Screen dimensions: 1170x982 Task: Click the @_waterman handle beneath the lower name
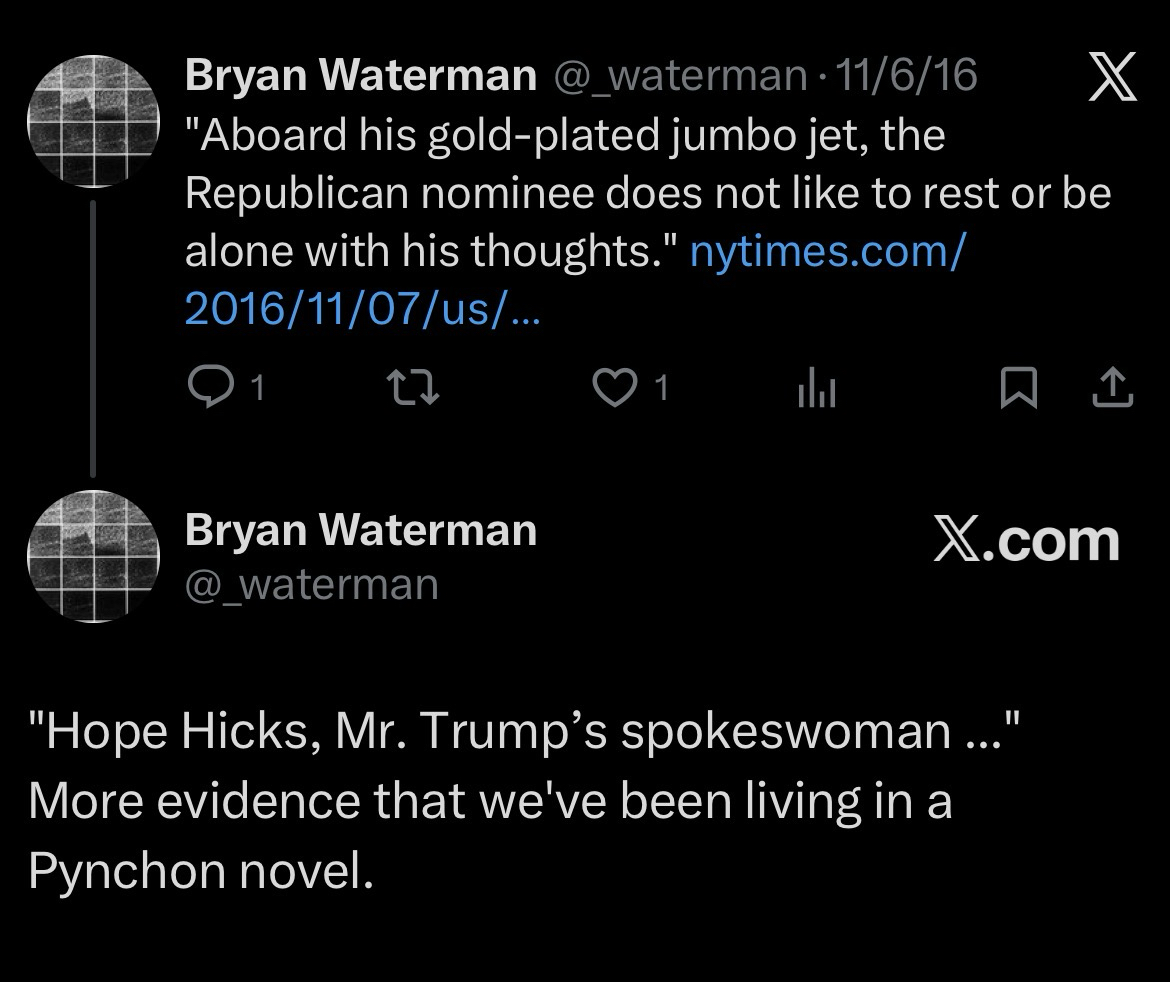tap(311, 583)
